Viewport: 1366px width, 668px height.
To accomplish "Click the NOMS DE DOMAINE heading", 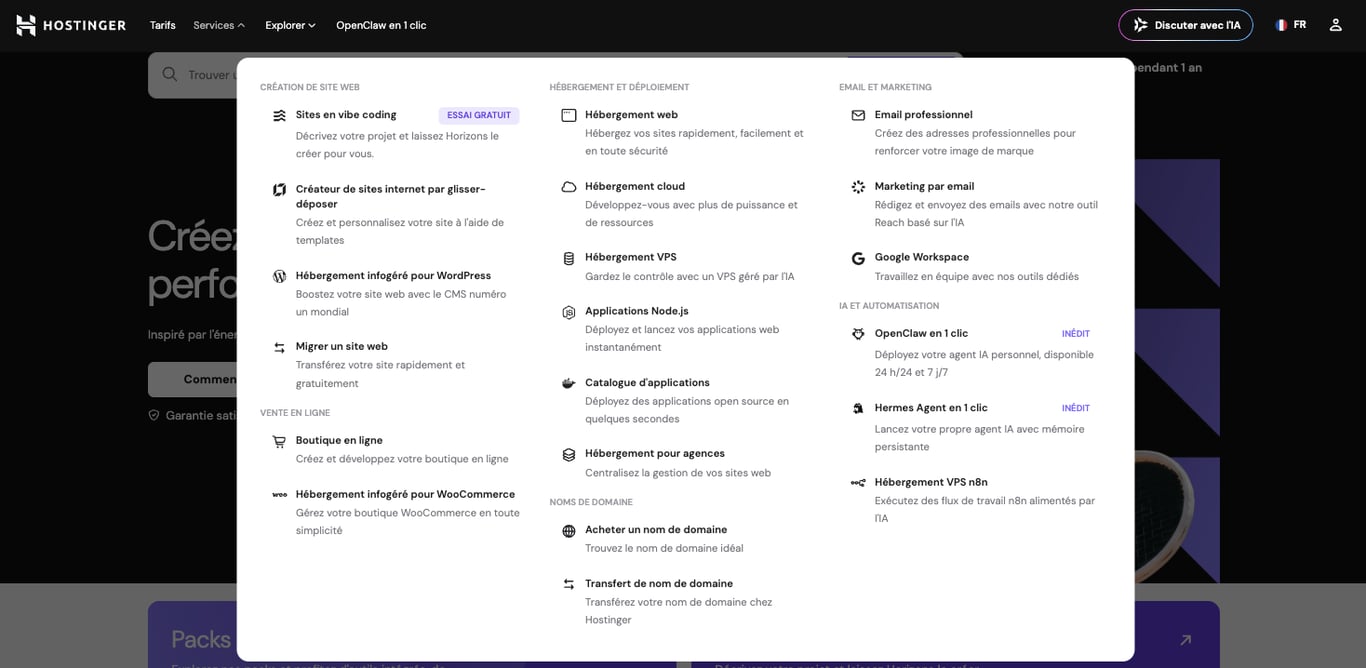I will pyautogui.click(x=591, y=502).
